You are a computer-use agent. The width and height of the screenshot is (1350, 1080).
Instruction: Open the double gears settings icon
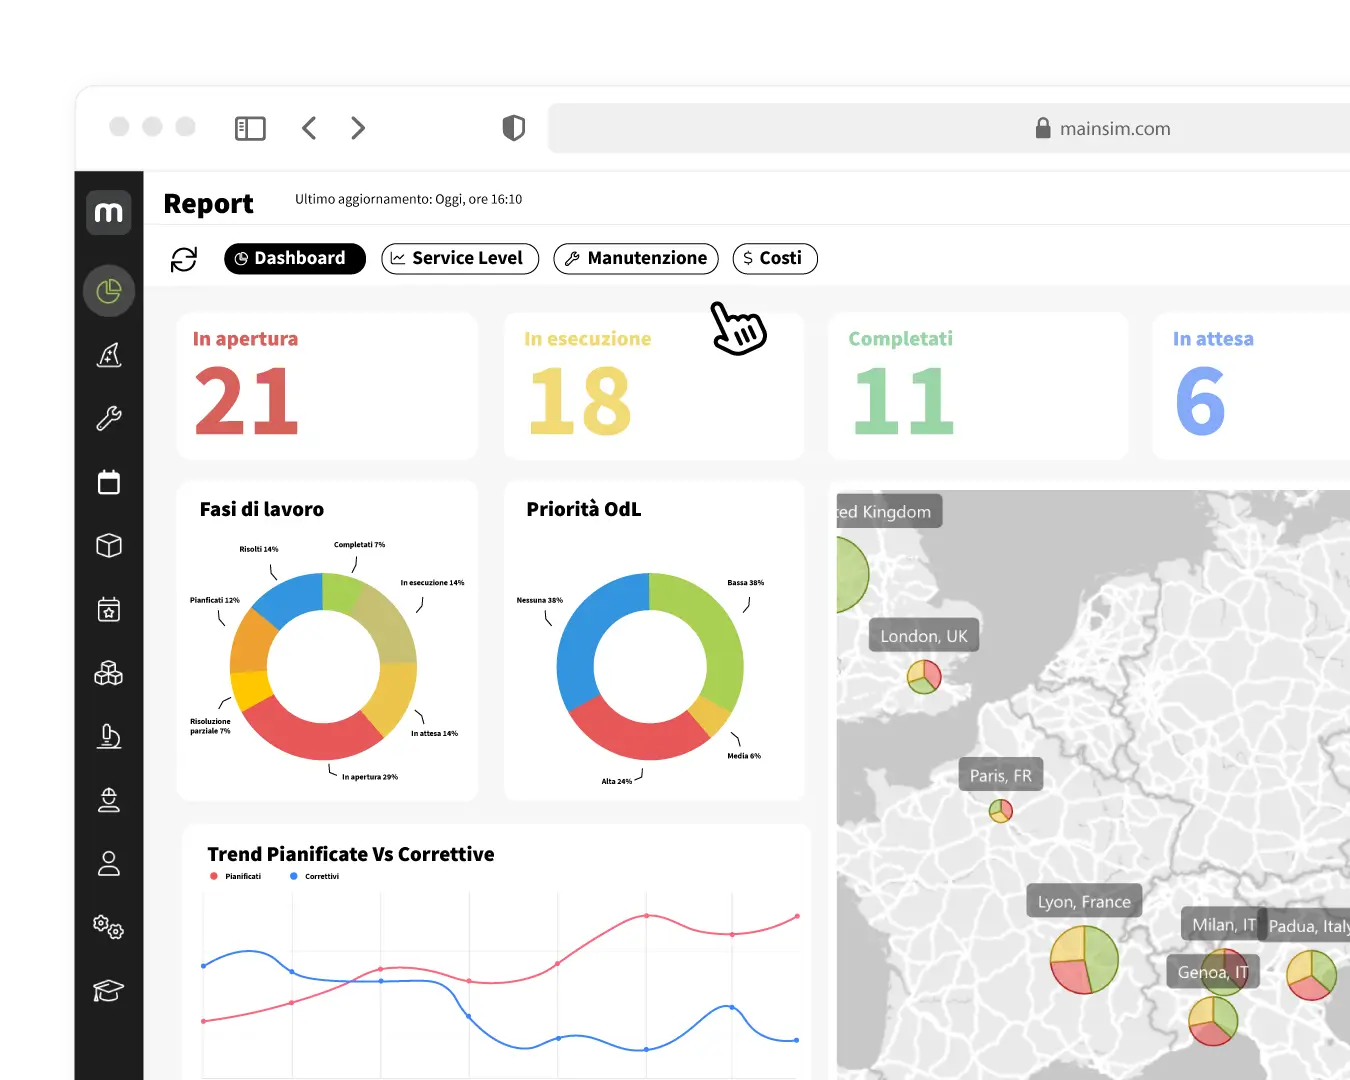pyautogui.click(x=108, y=927)
